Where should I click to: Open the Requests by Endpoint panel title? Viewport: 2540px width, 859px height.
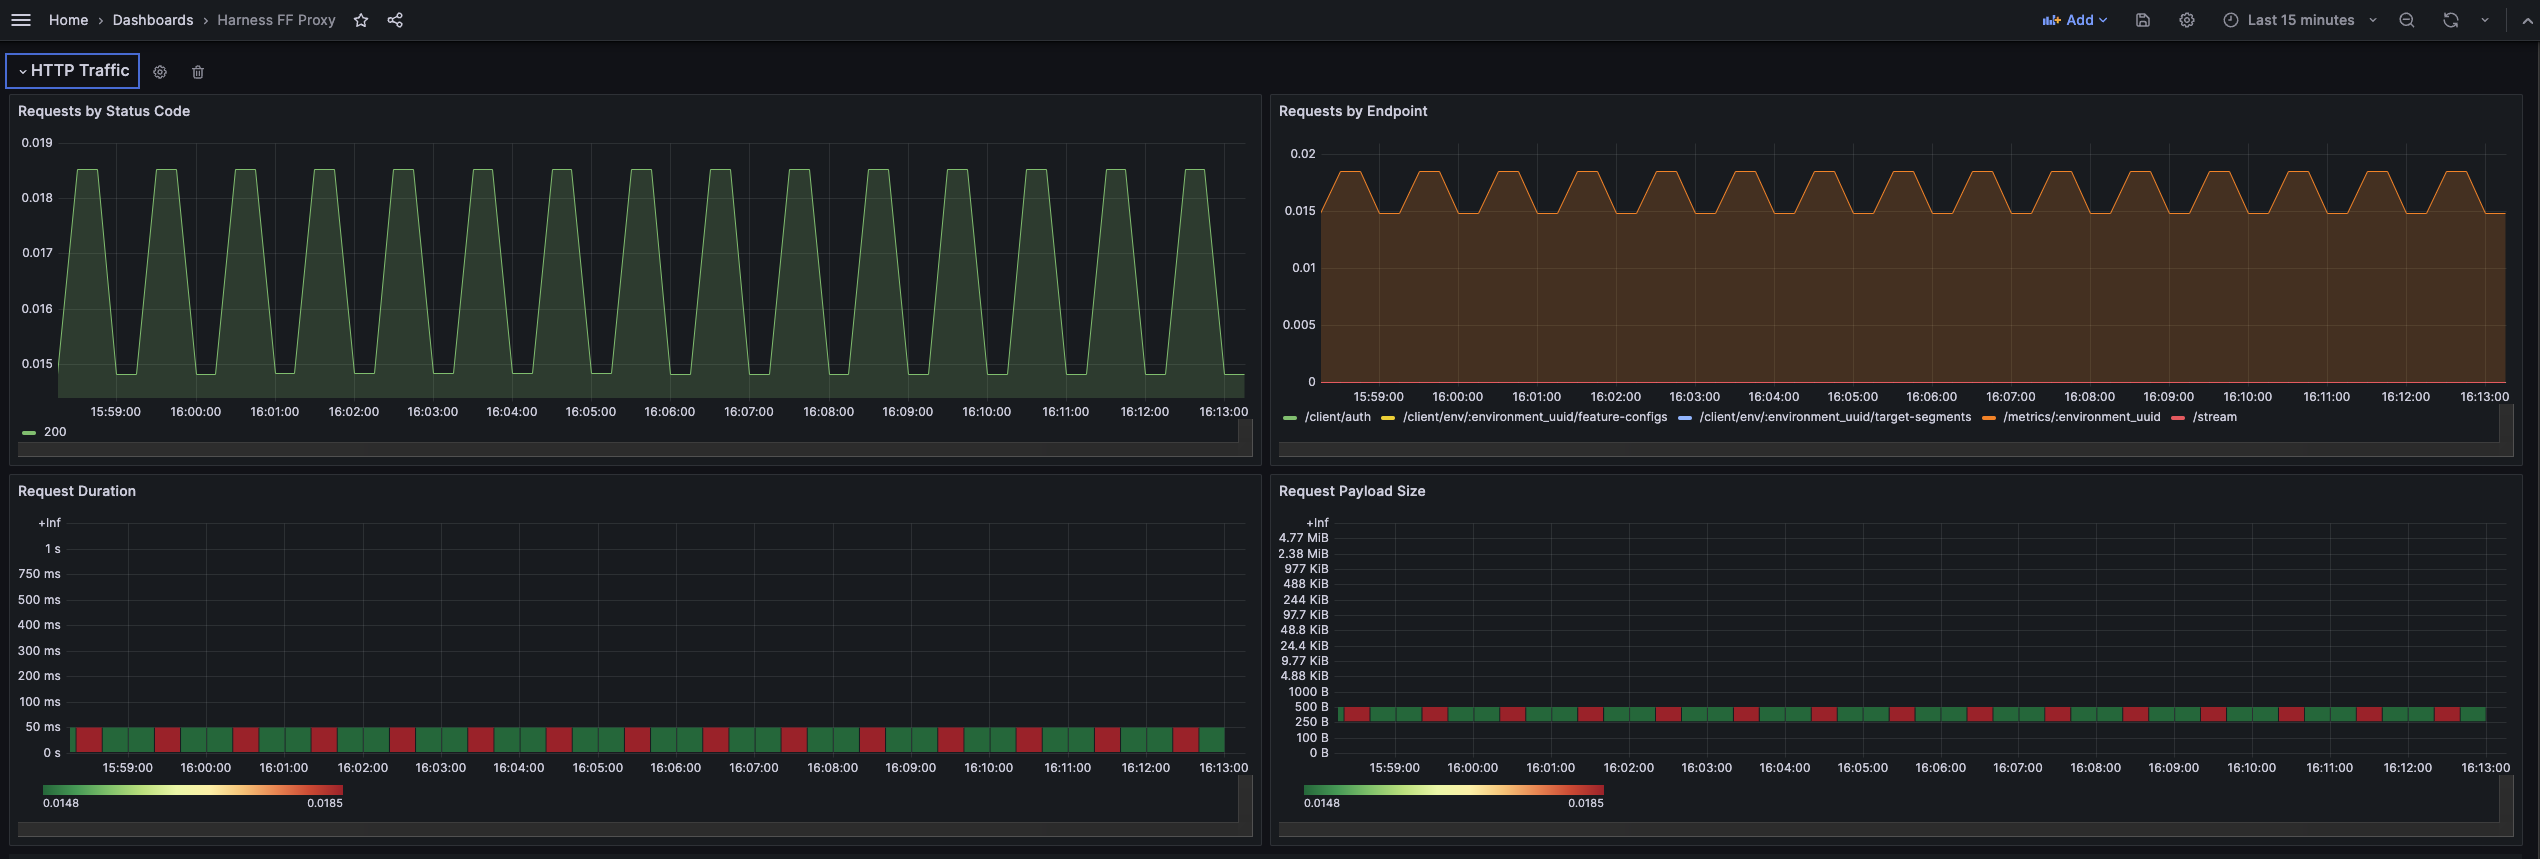[1353, 111]
